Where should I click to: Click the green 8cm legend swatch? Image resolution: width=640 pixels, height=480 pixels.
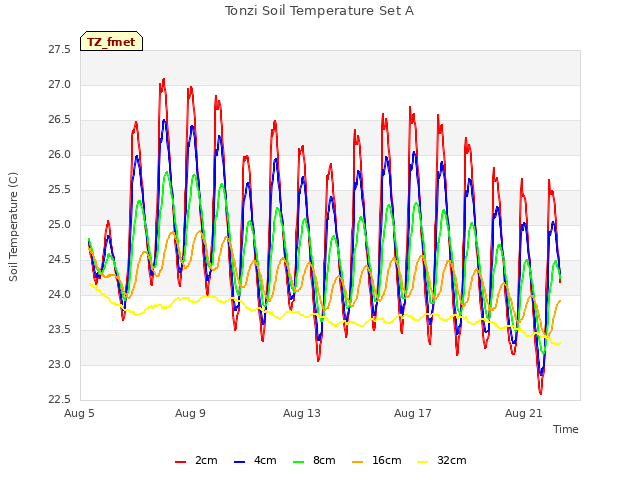[x=298, y=462]
